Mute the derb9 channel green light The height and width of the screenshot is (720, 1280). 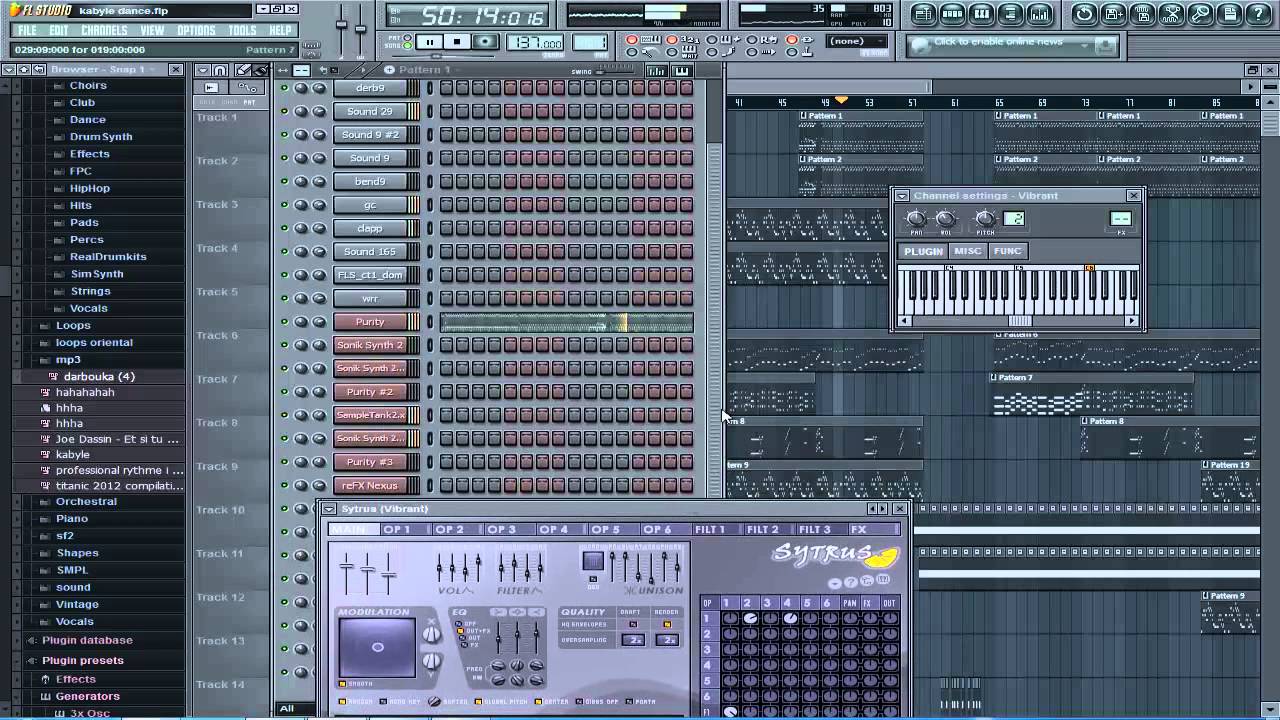tap(284, 88)
